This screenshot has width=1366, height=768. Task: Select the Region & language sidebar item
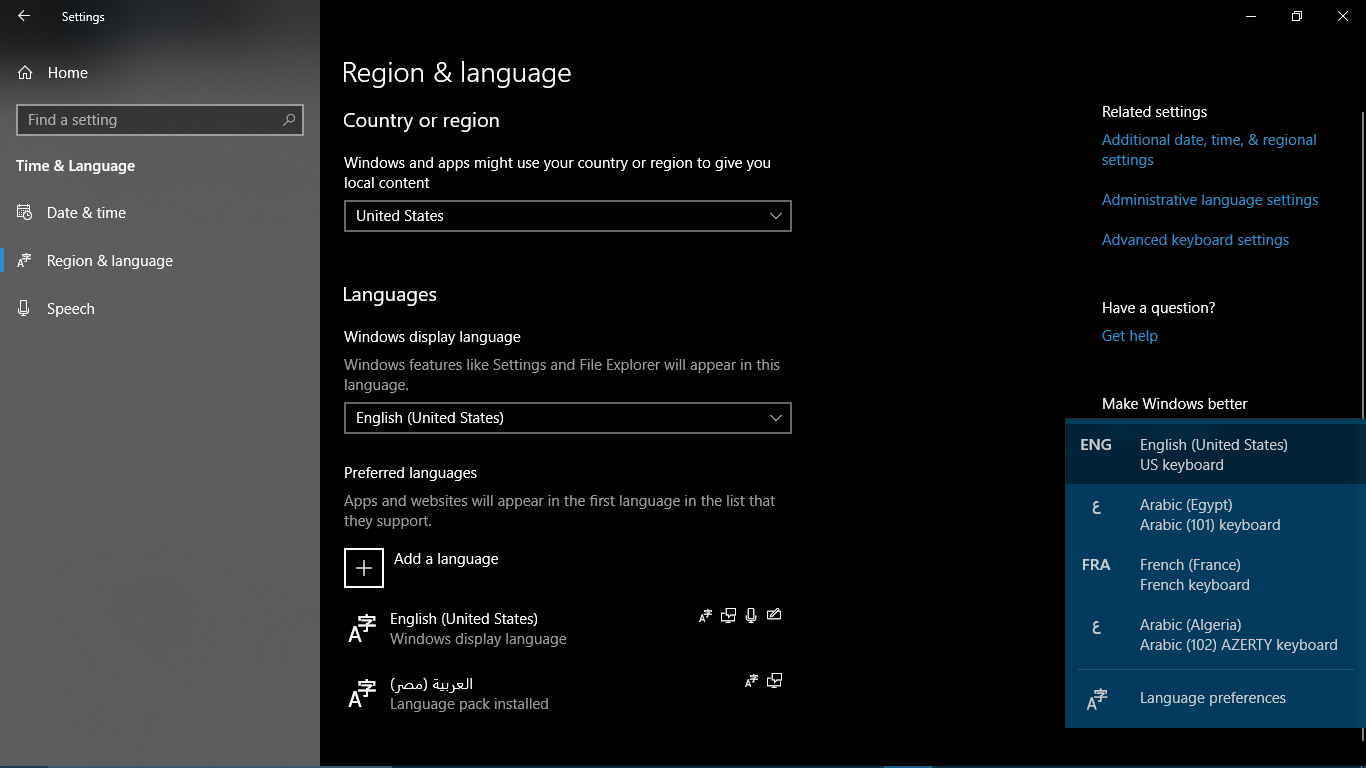coord(160,261)
